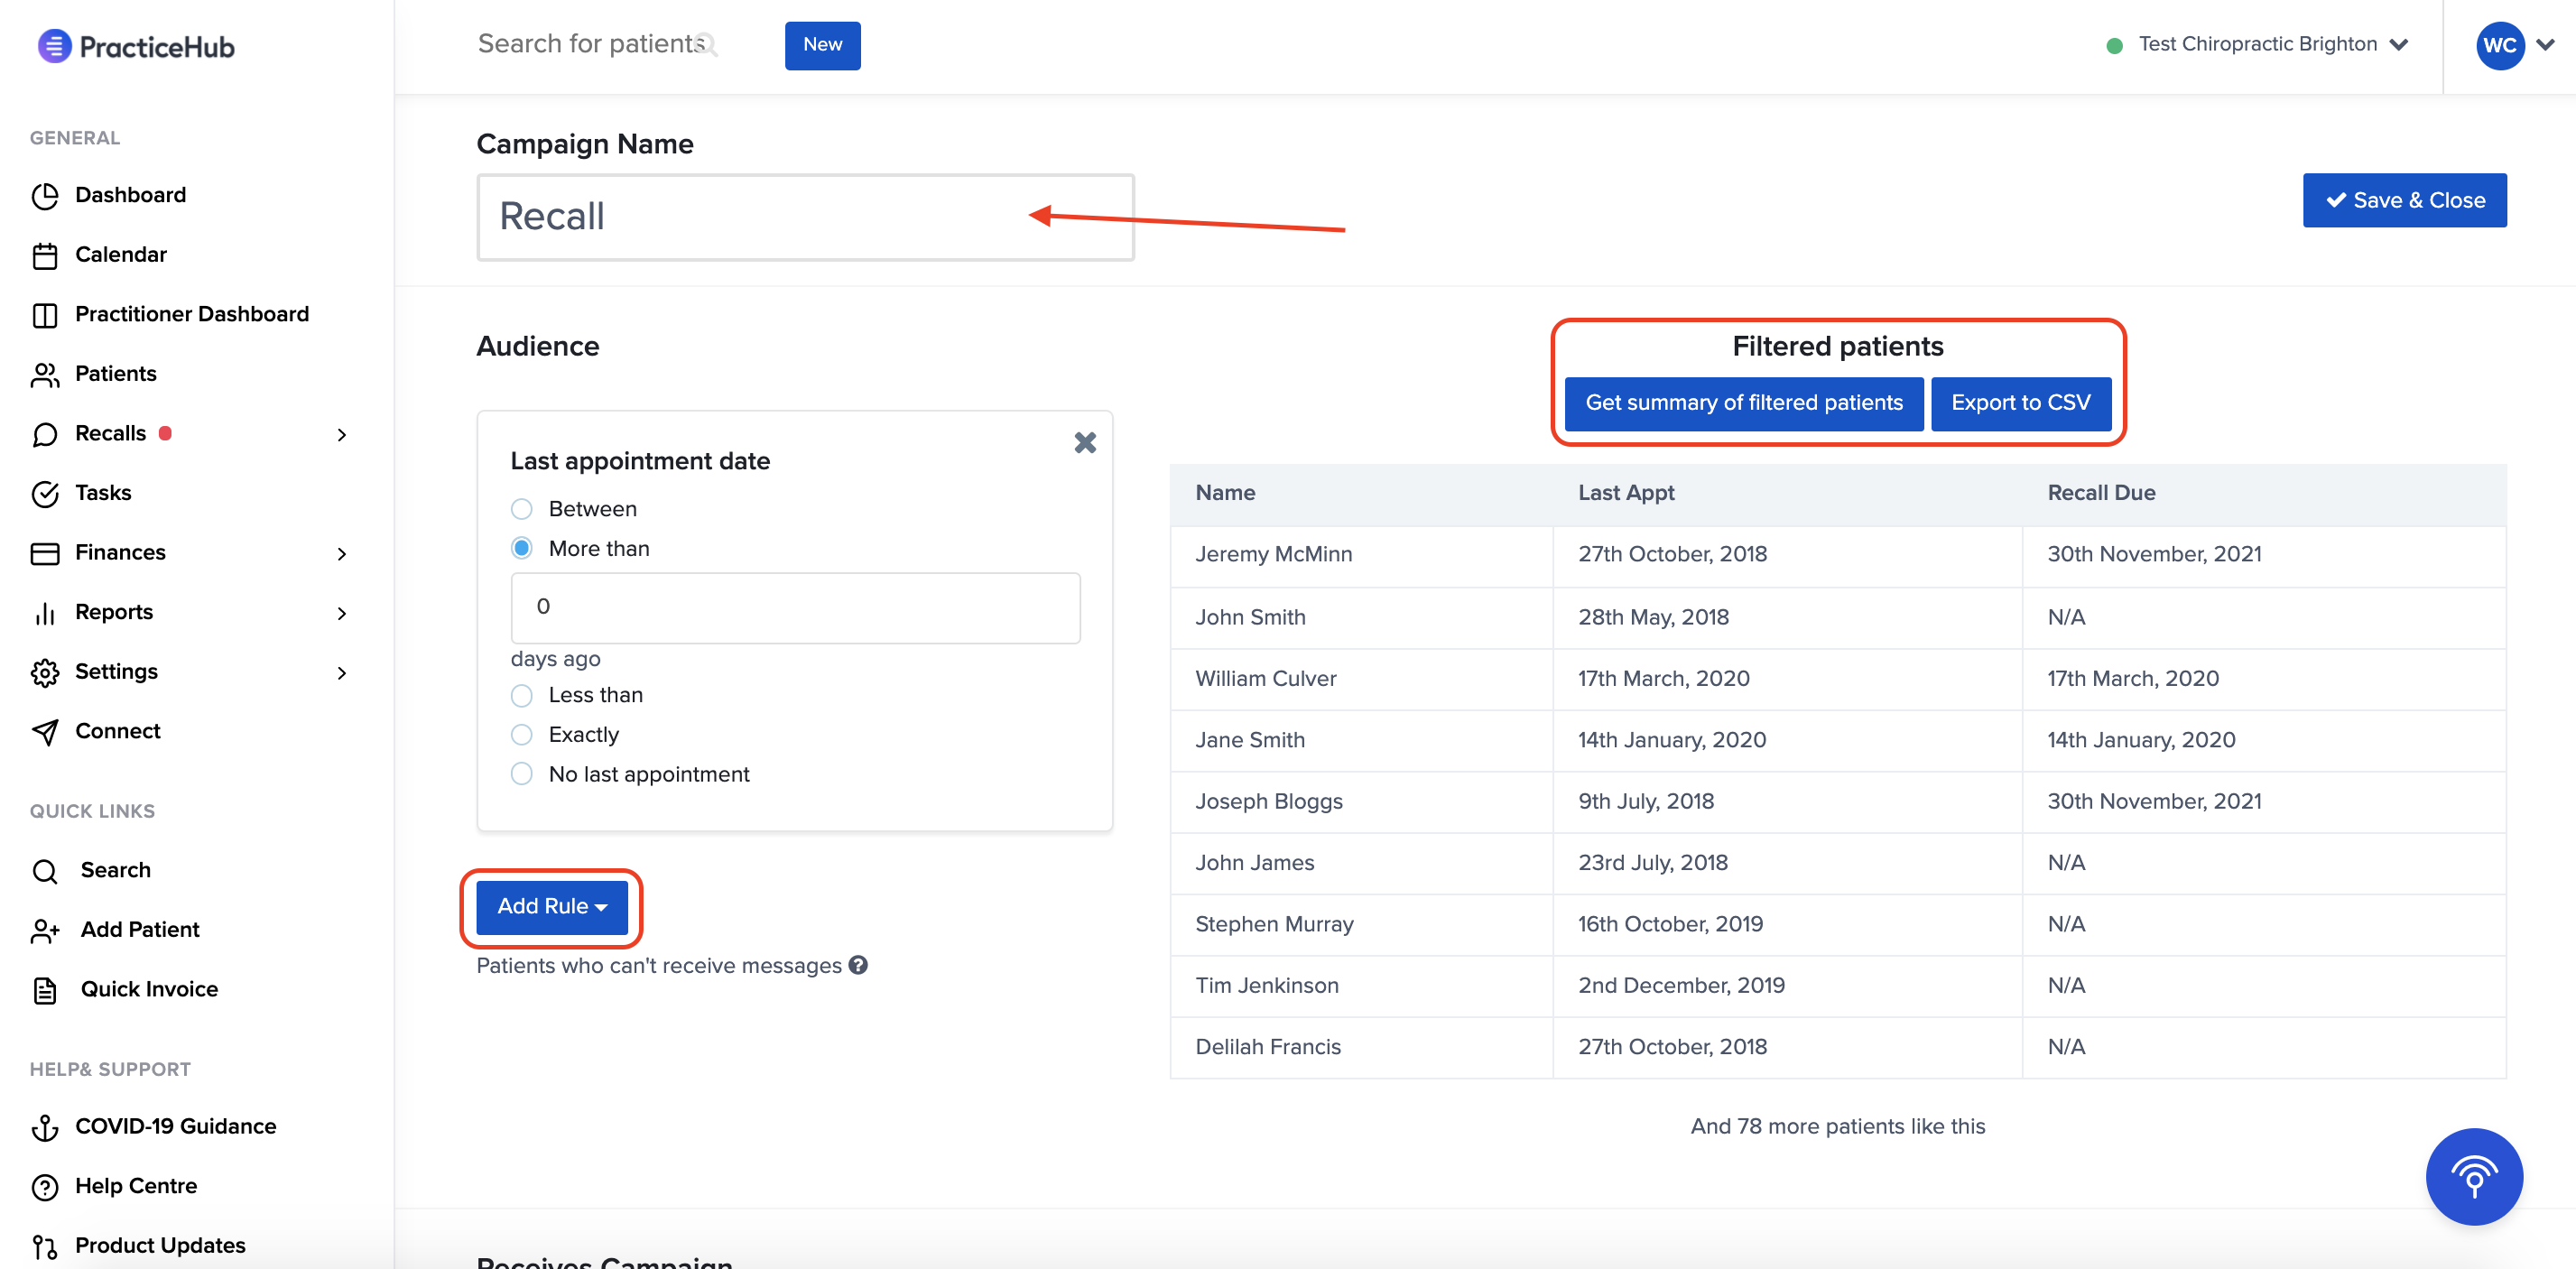Click the help question mark icon
The image size is (2576, 1269).
point(858,965)
